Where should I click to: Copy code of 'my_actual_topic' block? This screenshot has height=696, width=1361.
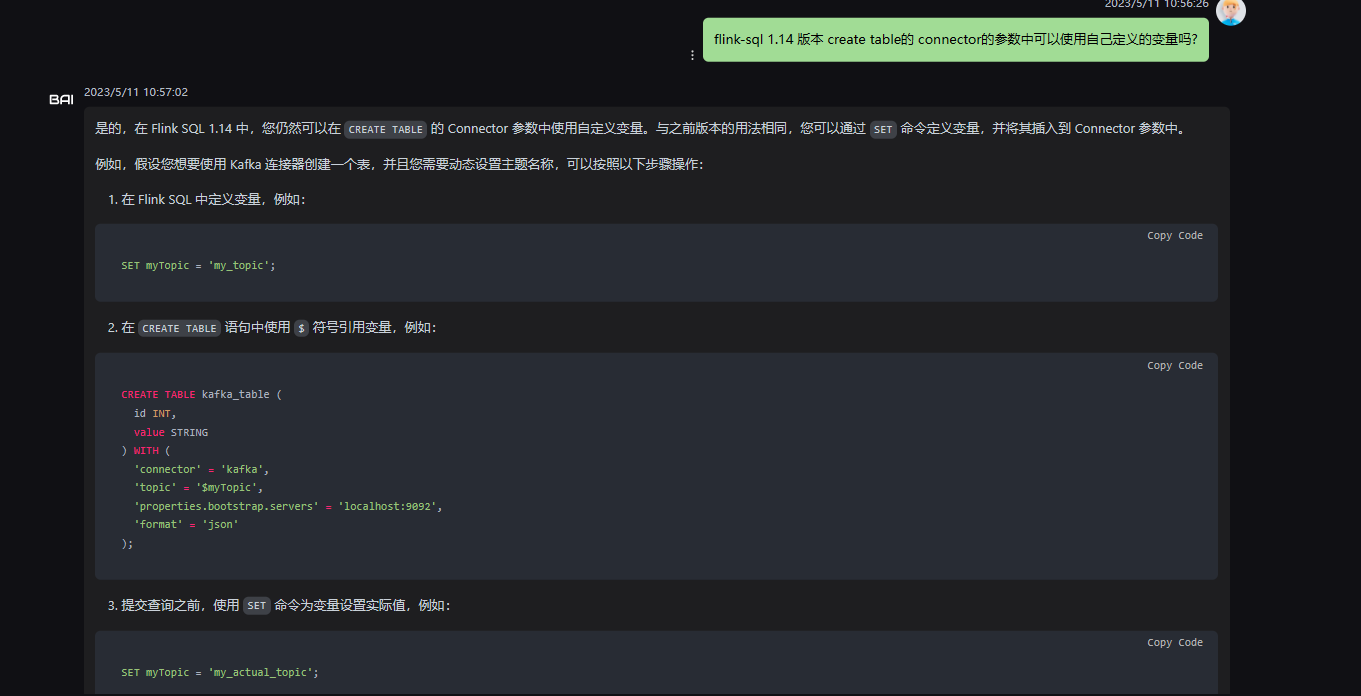pyautogui.click(x=1175, y=643)
